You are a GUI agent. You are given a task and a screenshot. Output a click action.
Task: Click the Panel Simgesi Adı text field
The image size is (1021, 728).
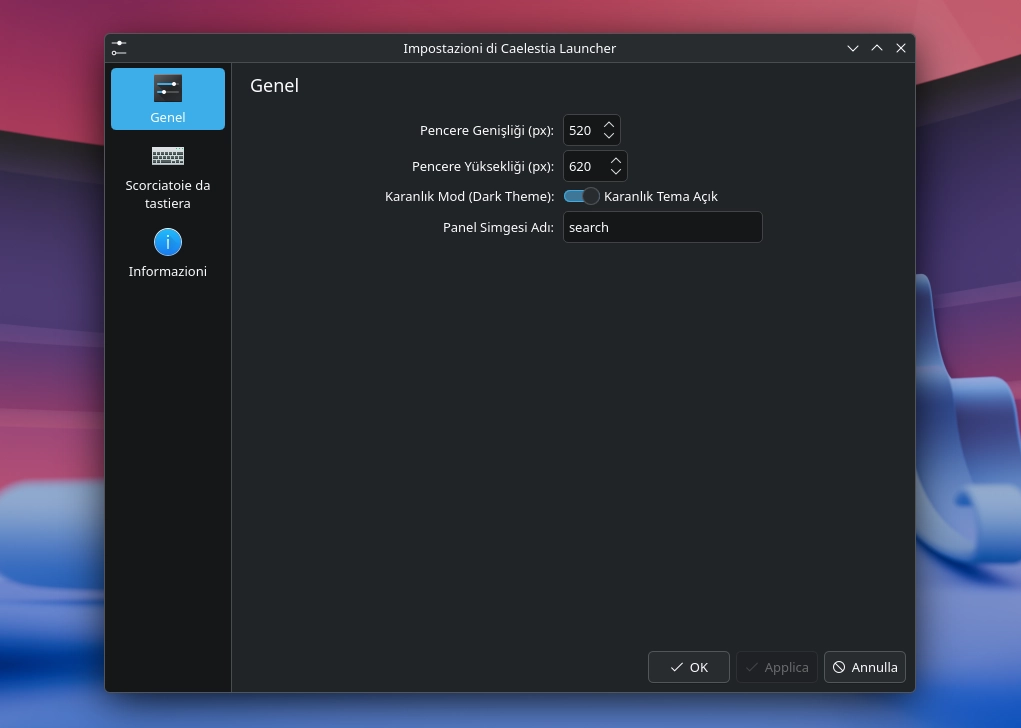[x=662, y=227]
